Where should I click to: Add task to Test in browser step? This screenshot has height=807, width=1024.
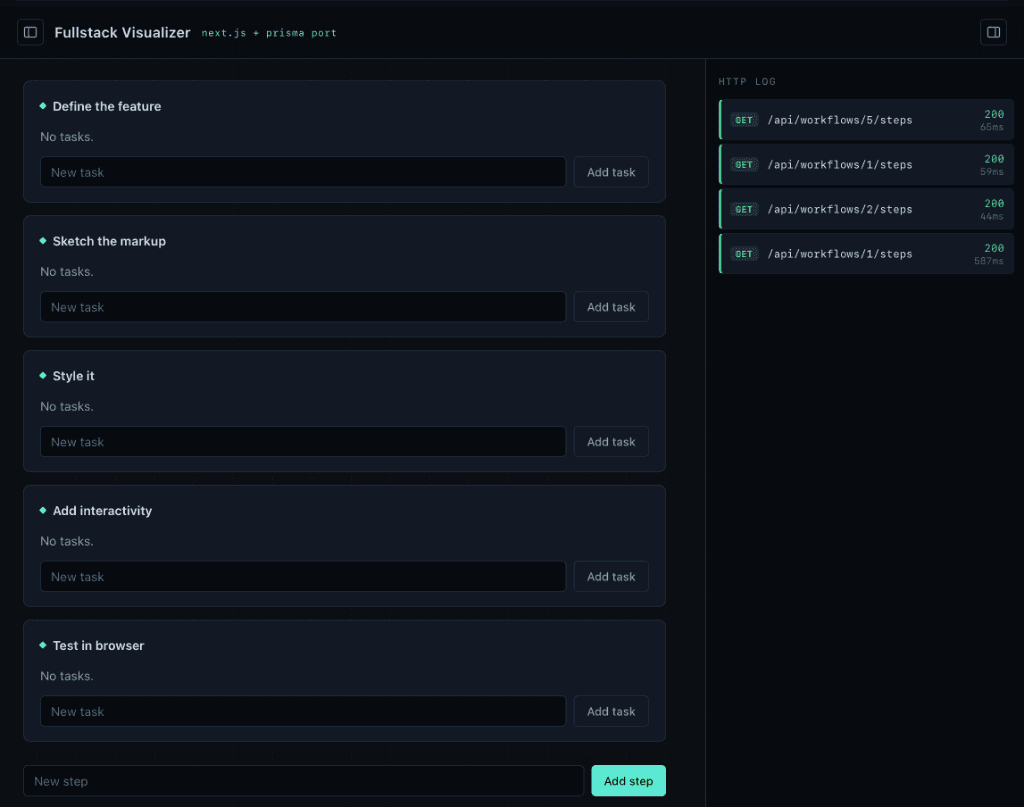[x=611, y=711]
